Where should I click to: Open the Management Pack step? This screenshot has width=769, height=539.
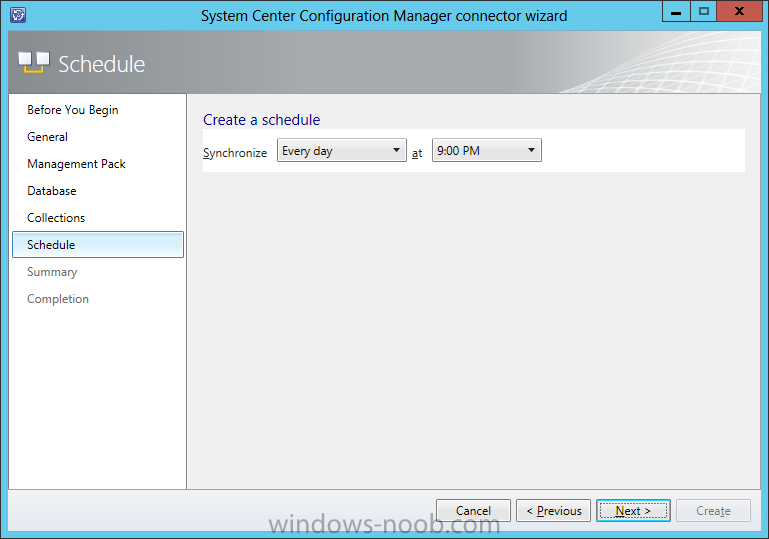pyautogui.click(x=77, y=164)
